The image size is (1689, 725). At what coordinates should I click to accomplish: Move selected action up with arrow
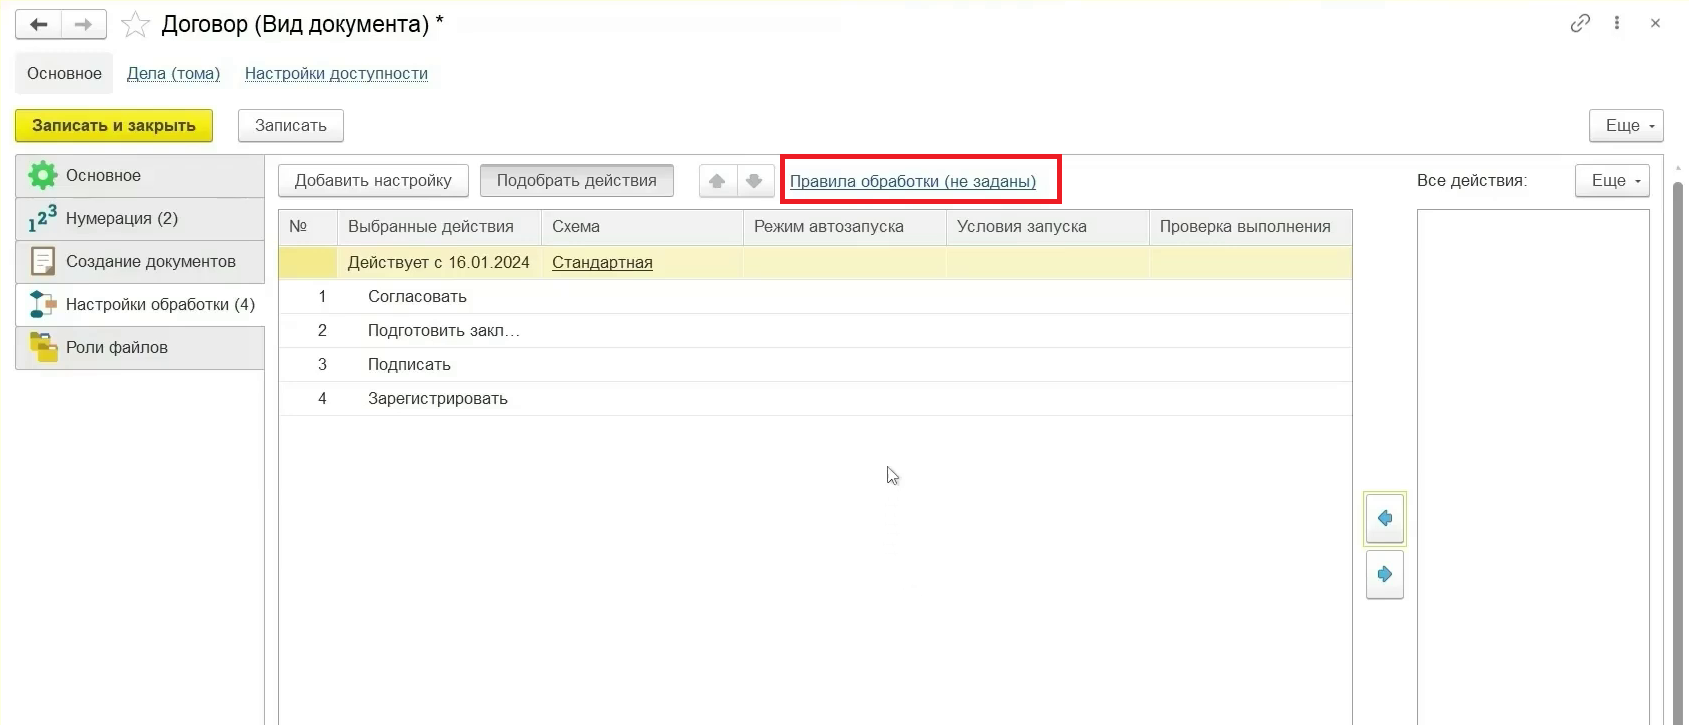[717, 181]
